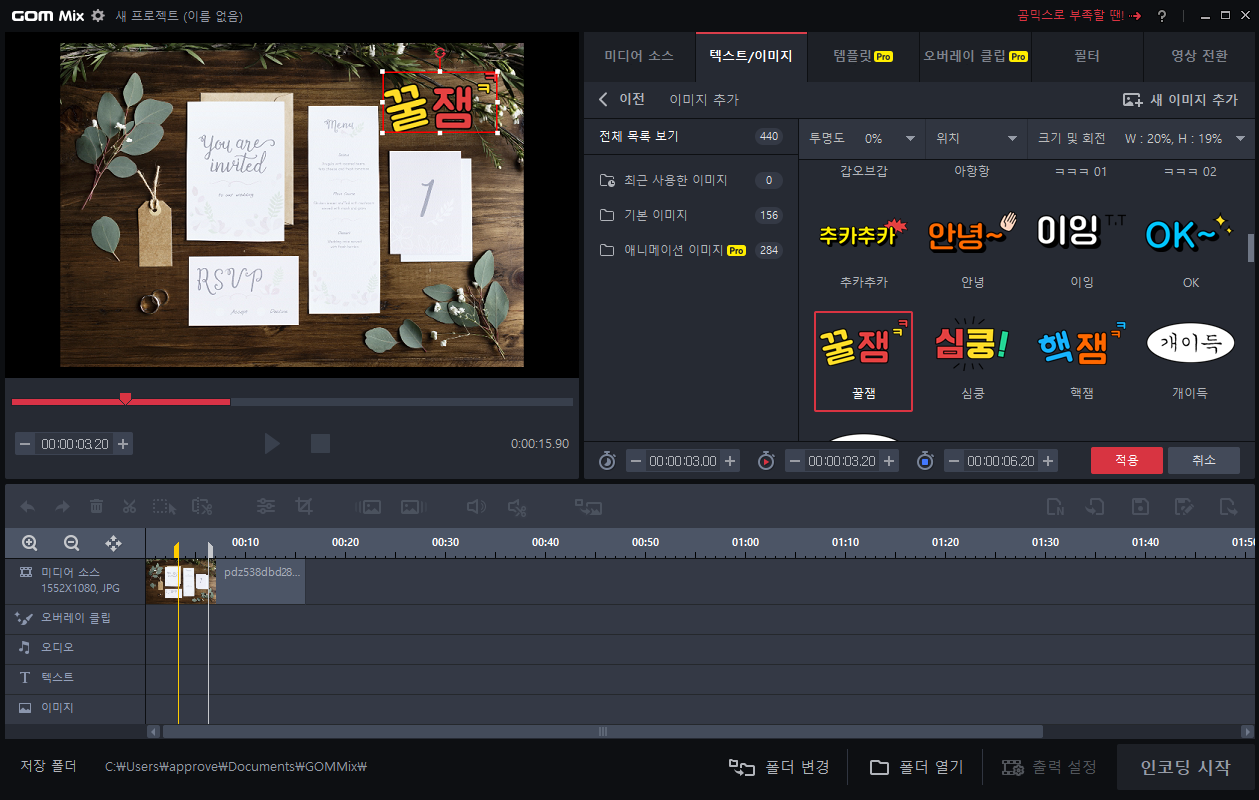Decrease end time 00:00:06.20 with minus

click(x=954, y=461)
